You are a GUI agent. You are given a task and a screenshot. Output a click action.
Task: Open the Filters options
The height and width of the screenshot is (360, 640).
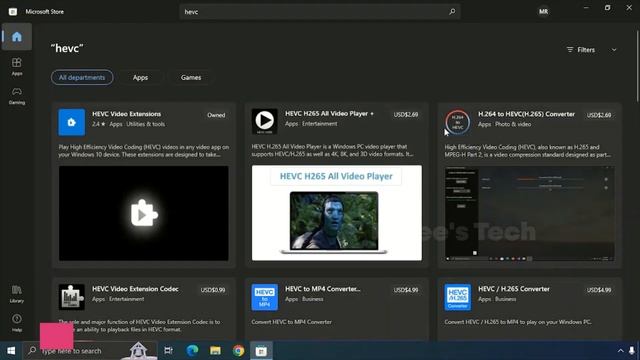click(581, 50)
